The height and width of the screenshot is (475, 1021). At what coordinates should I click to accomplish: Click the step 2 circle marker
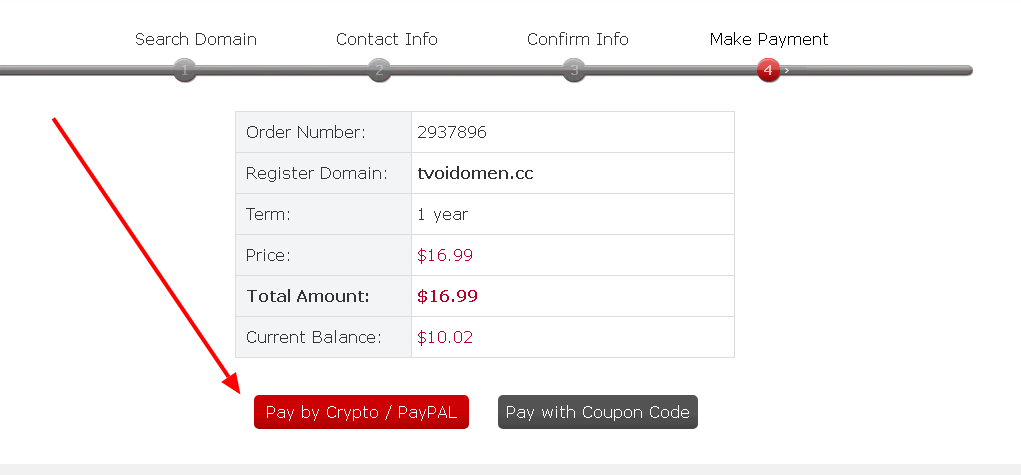[x=378, y=70]
